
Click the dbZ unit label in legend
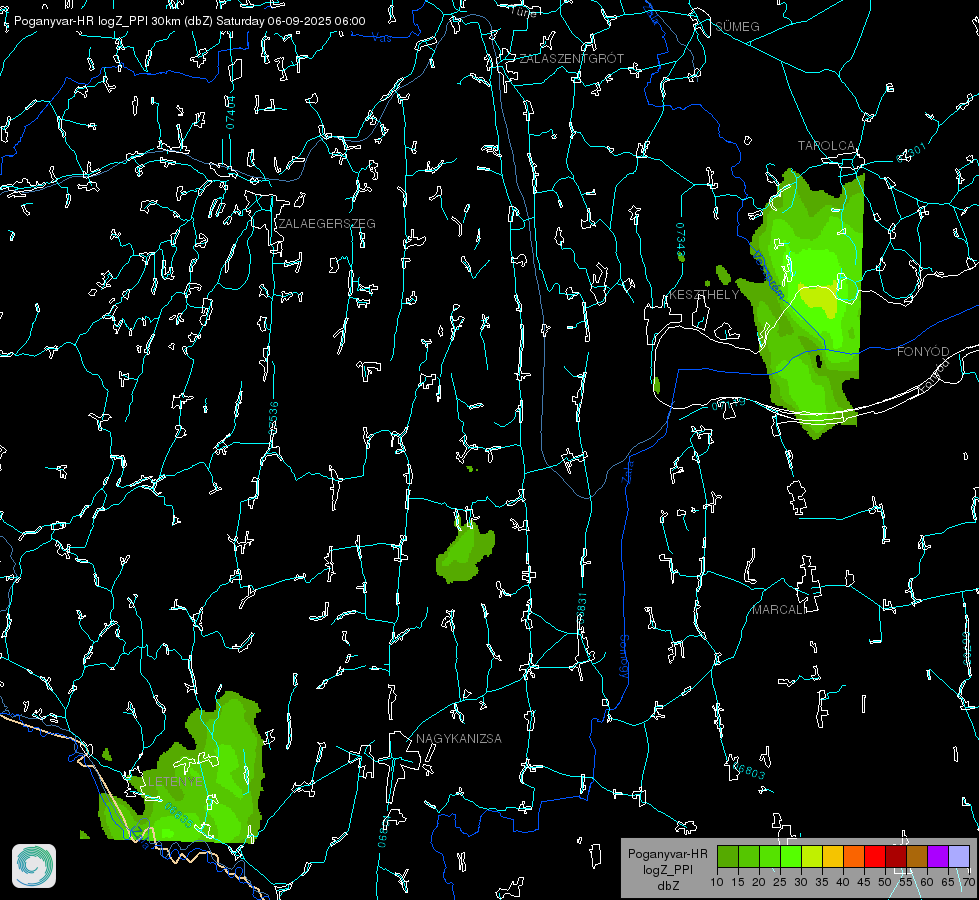pyautogui.click(x=667, y=886)
